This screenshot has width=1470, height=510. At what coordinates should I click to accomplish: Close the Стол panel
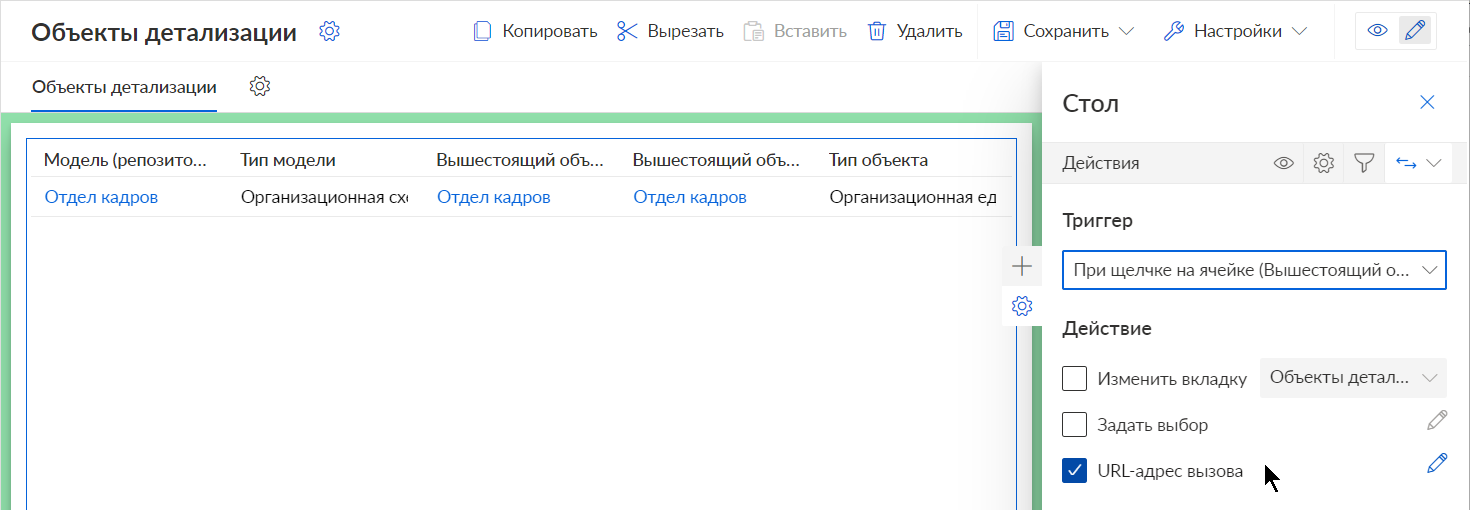[1427, 102]
